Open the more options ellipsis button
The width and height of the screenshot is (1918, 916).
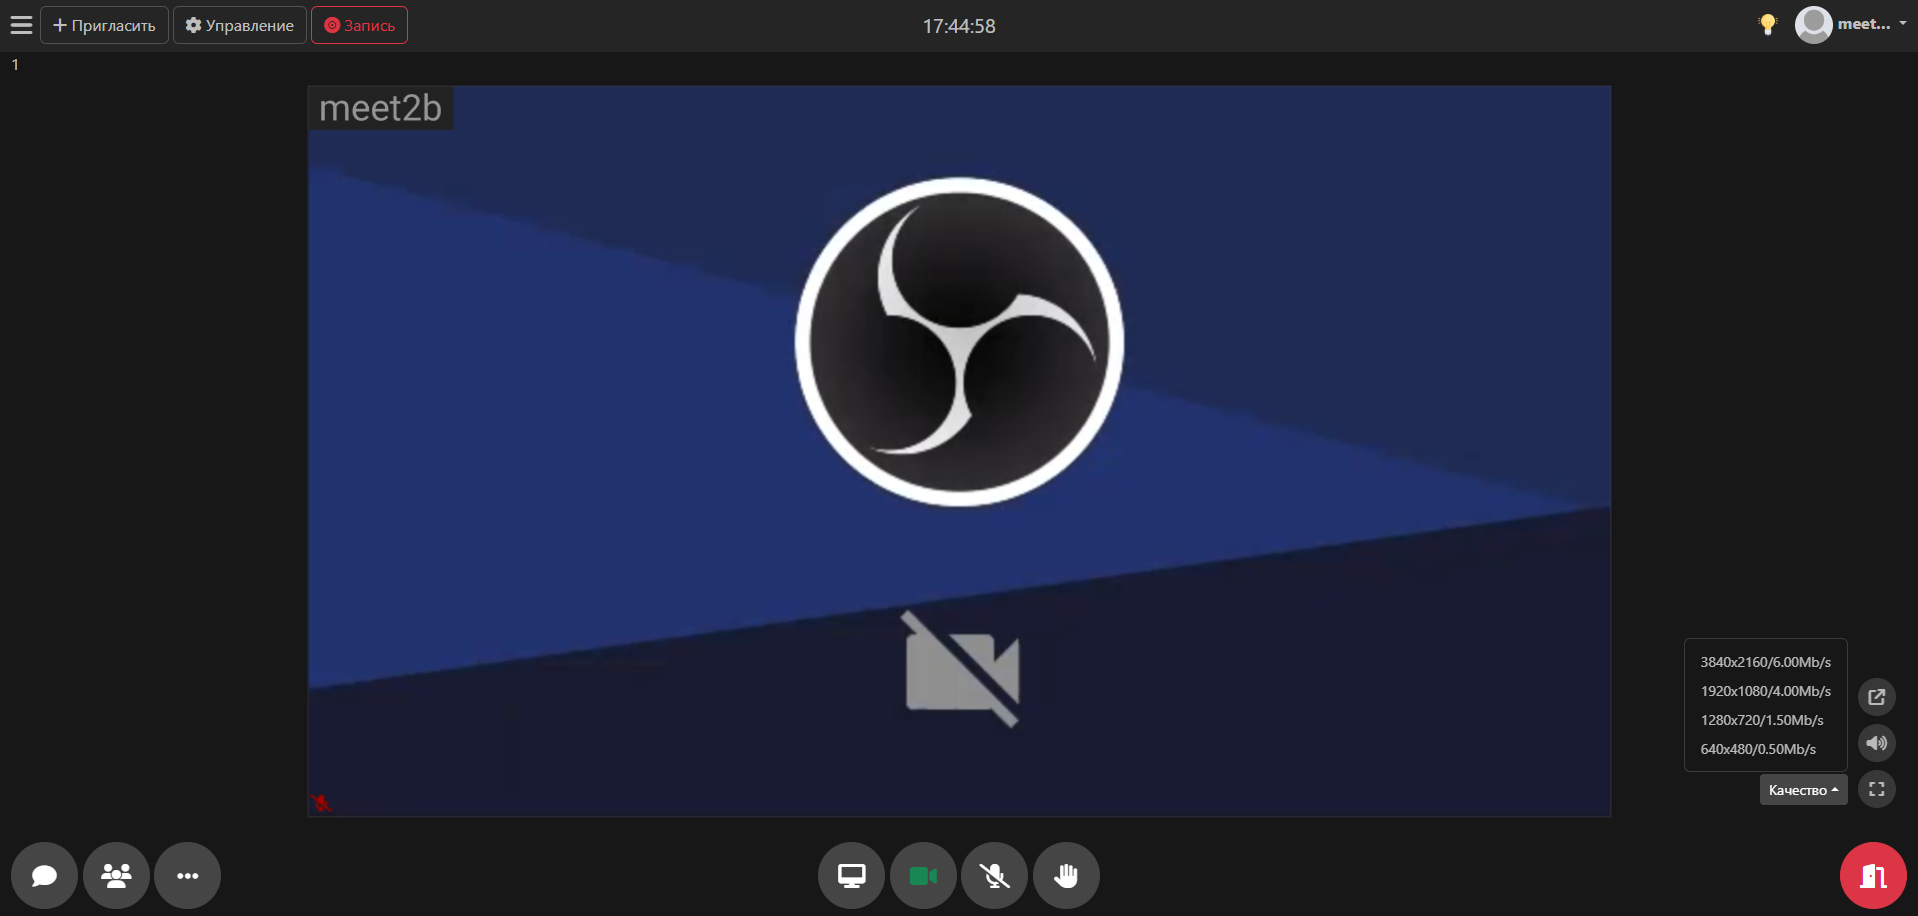(188, 876)
